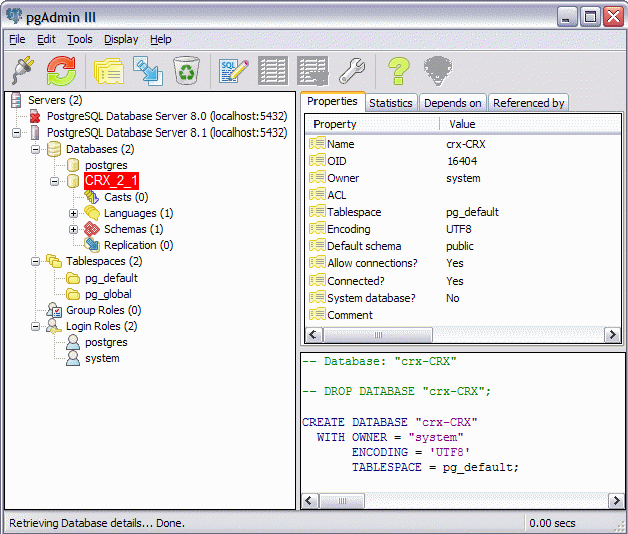The image size is (628, 534).
Task: Click the Add server connection plug icon
Action: (22, 71)
